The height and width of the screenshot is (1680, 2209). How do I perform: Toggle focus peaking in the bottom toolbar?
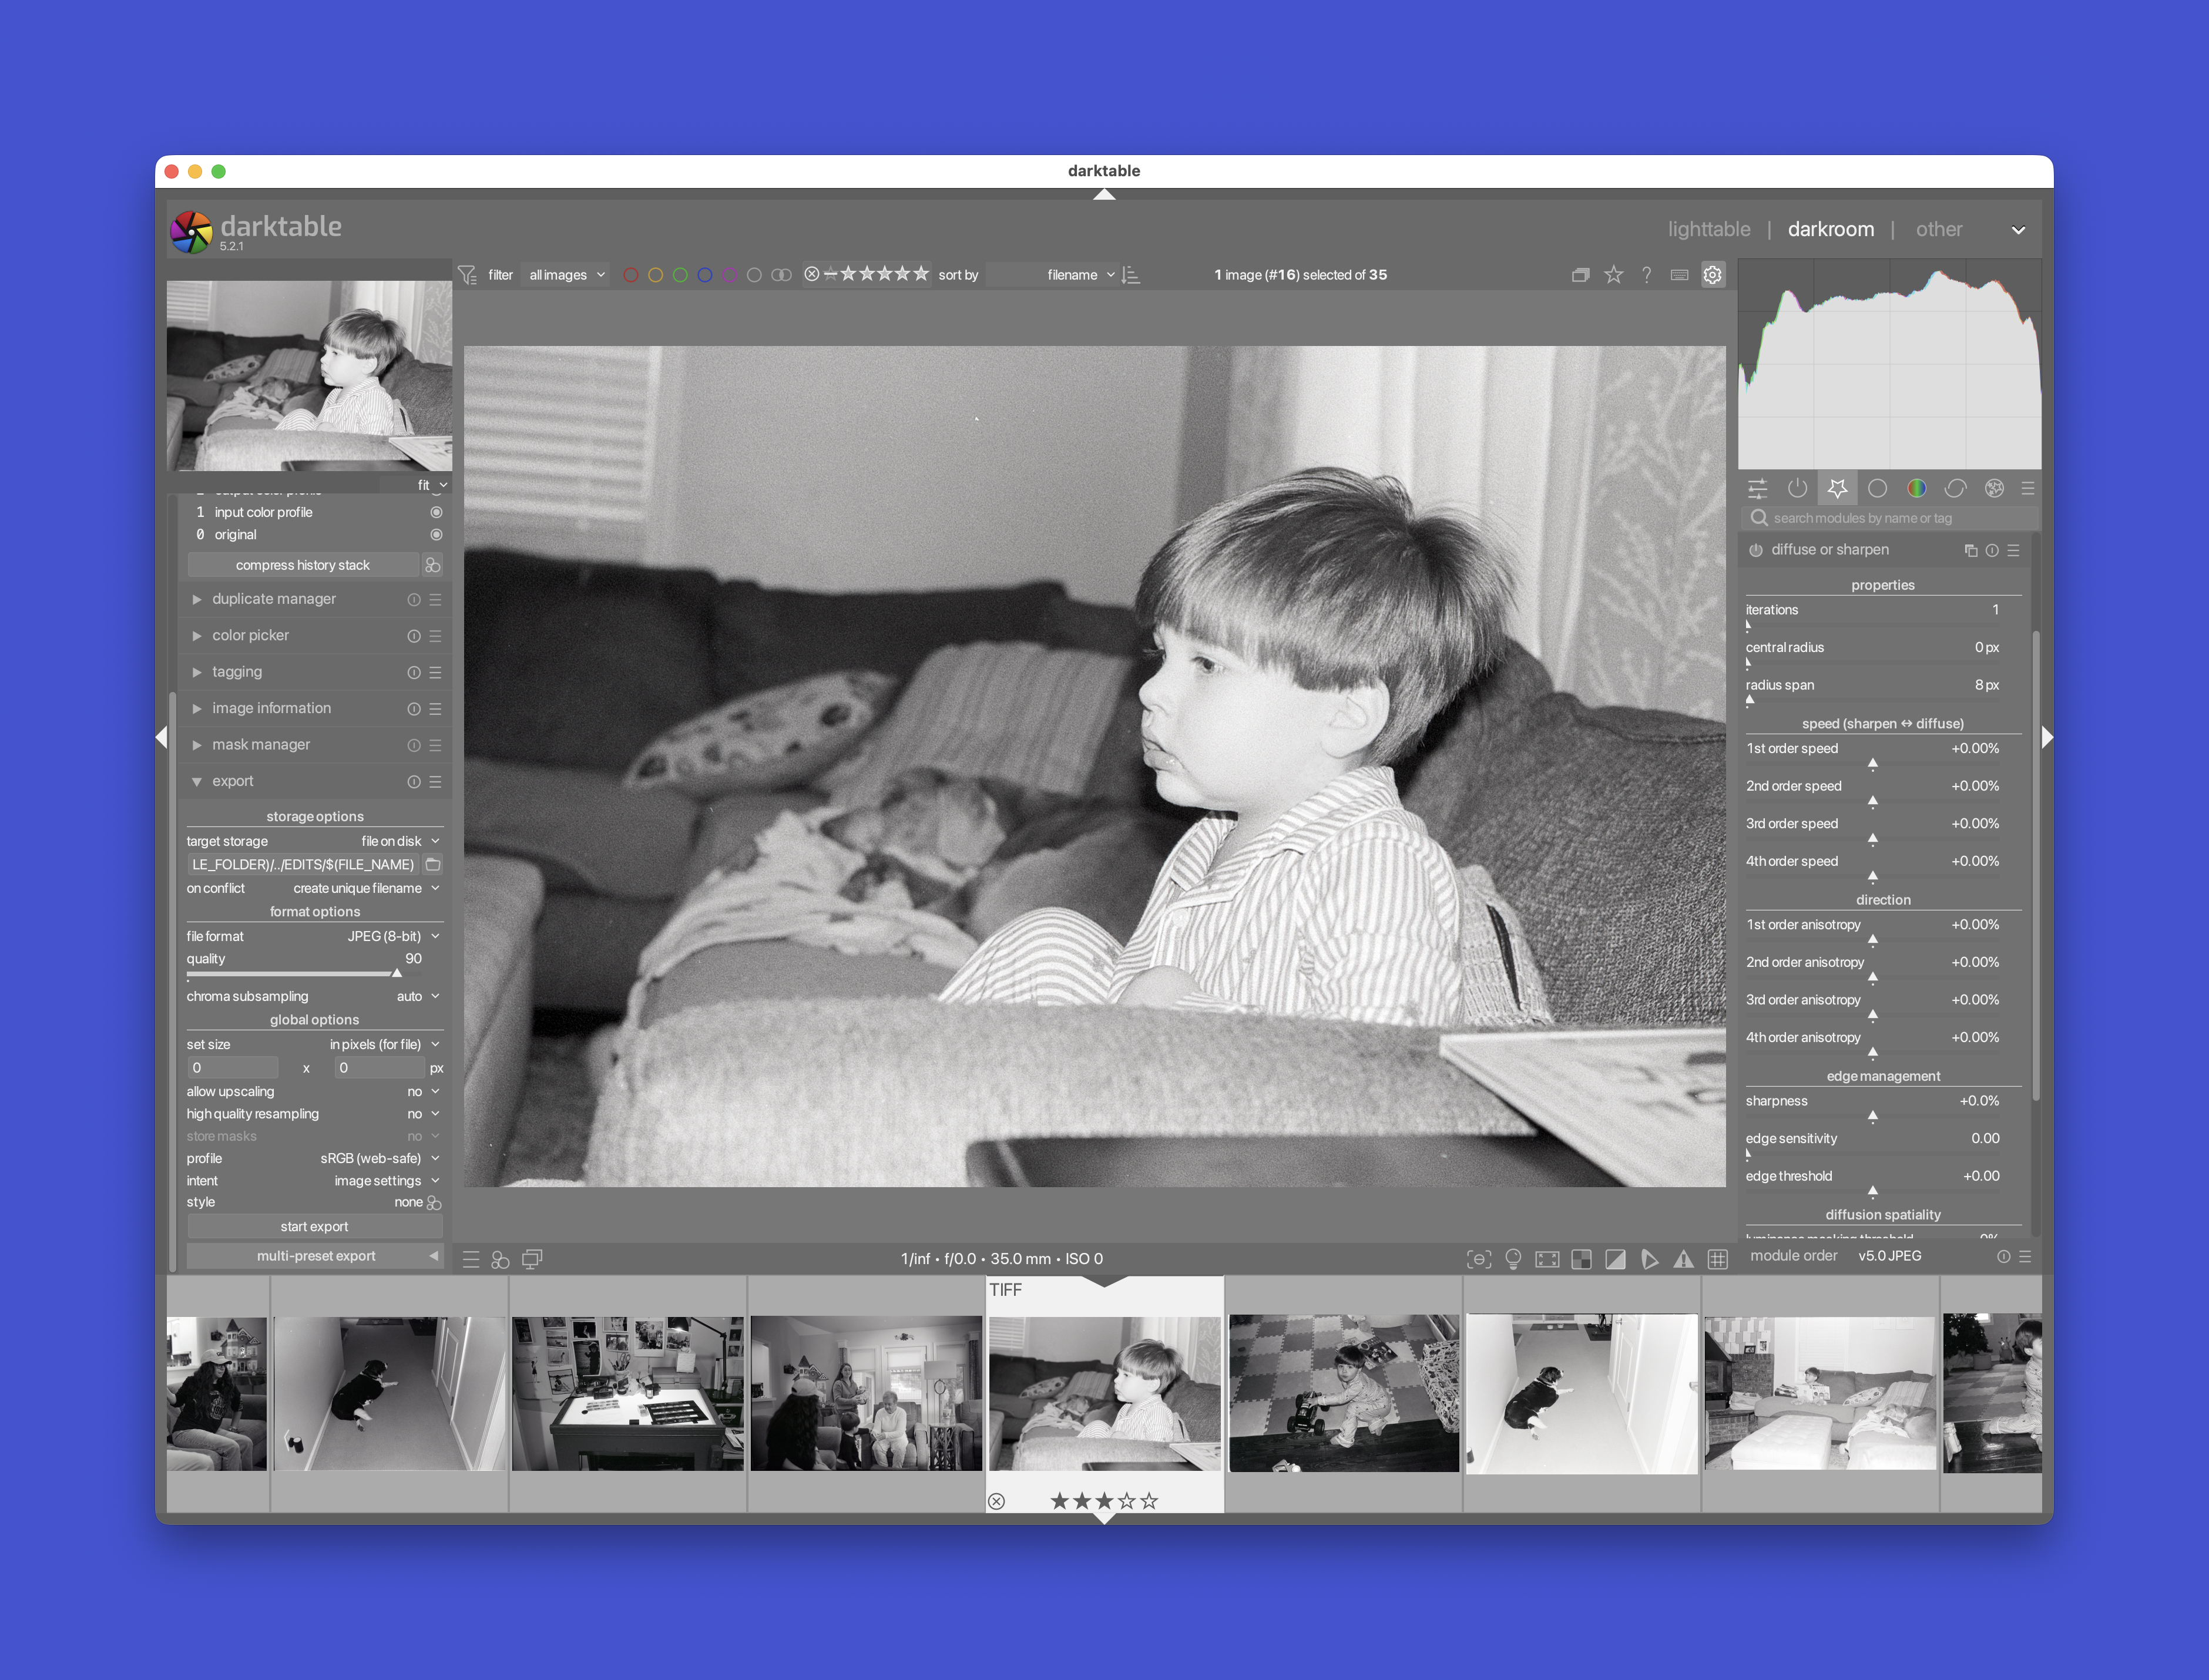pos(1480,1259)
